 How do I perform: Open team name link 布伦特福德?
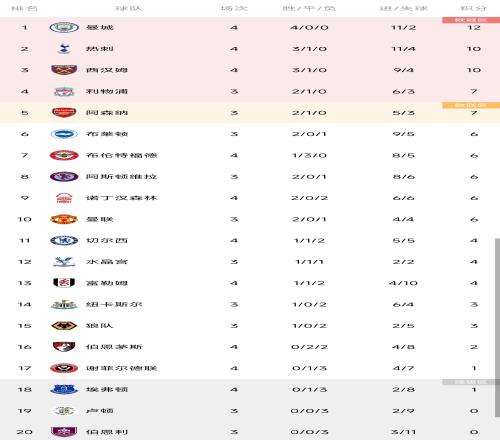pos(121,155)
